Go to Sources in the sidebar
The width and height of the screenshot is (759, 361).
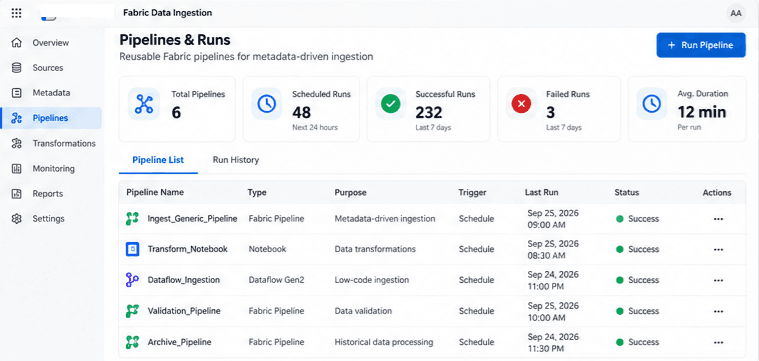[51, 68]
